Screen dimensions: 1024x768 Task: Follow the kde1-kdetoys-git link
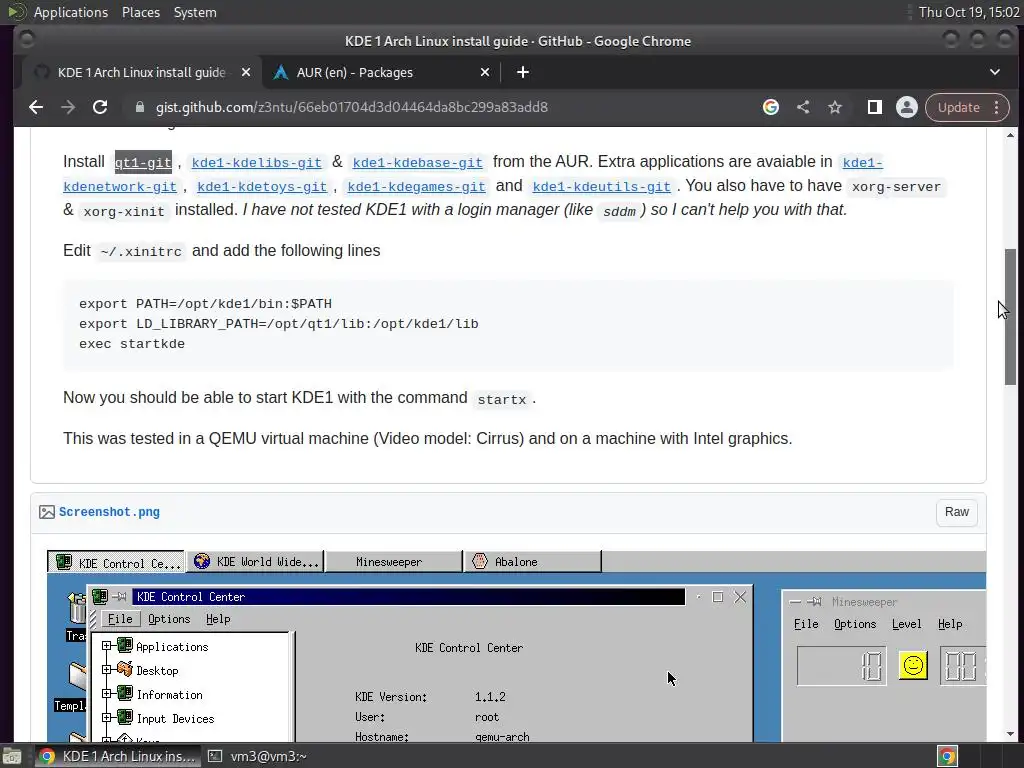tap(262, 187)
